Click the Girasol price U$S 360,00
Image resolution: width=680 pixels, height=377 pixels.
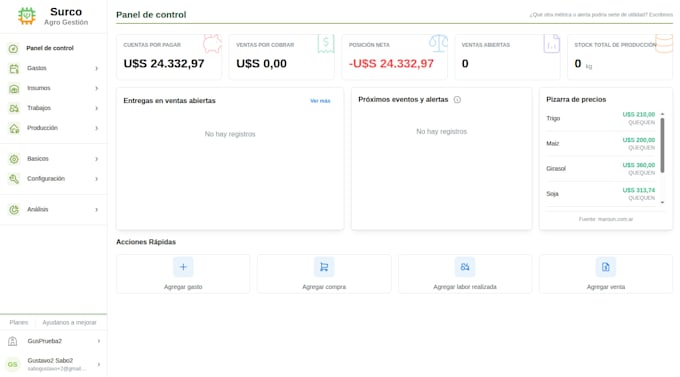coord(639,165)
